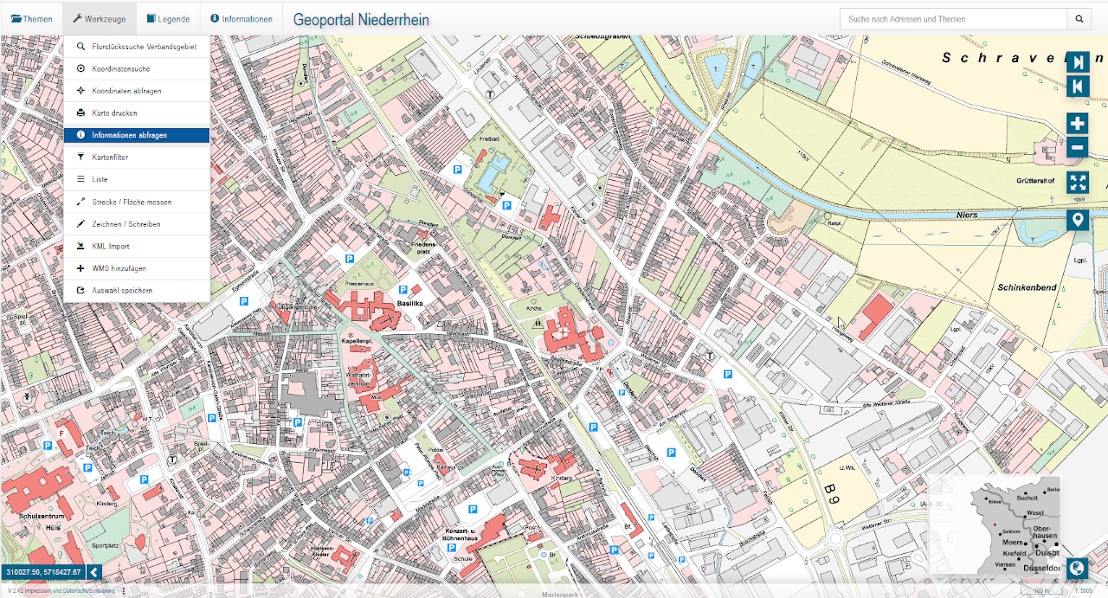Collapse the coordinate display arrow
Image resolution: width=1108 pixels, height=598 pixels.
pyautogui.click(x=93, y=572)
